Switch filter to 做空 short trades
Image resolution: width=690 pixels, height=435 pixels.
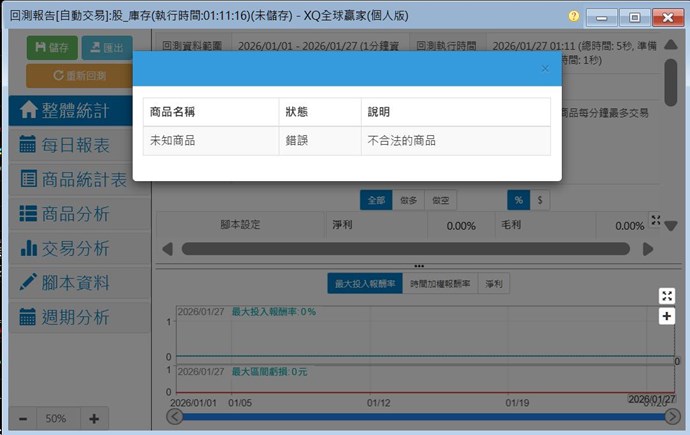coord(440,200)
